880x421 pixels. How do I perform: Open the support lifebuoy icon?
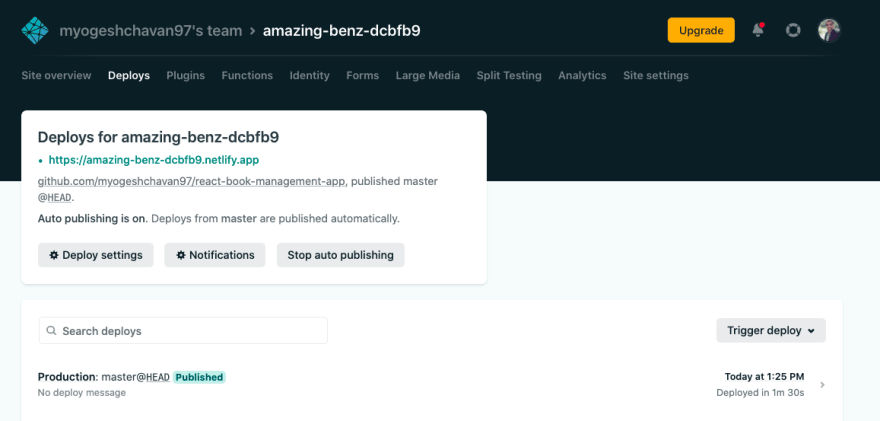792,30
